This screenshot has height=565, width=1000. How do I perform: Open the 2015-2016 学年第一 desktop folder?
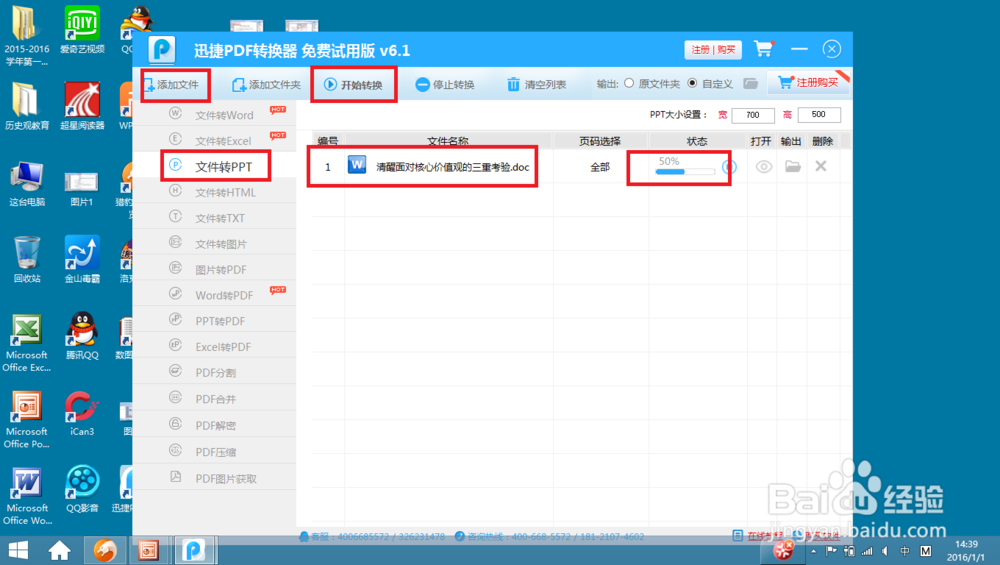point(27,35)
